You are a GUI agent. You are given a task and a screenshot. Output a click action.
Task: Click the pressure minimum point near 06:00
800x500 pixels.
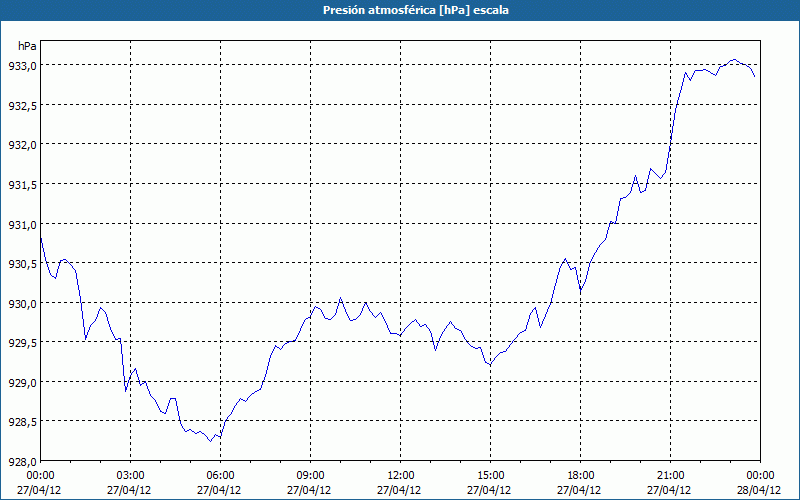tap(210, 441)
